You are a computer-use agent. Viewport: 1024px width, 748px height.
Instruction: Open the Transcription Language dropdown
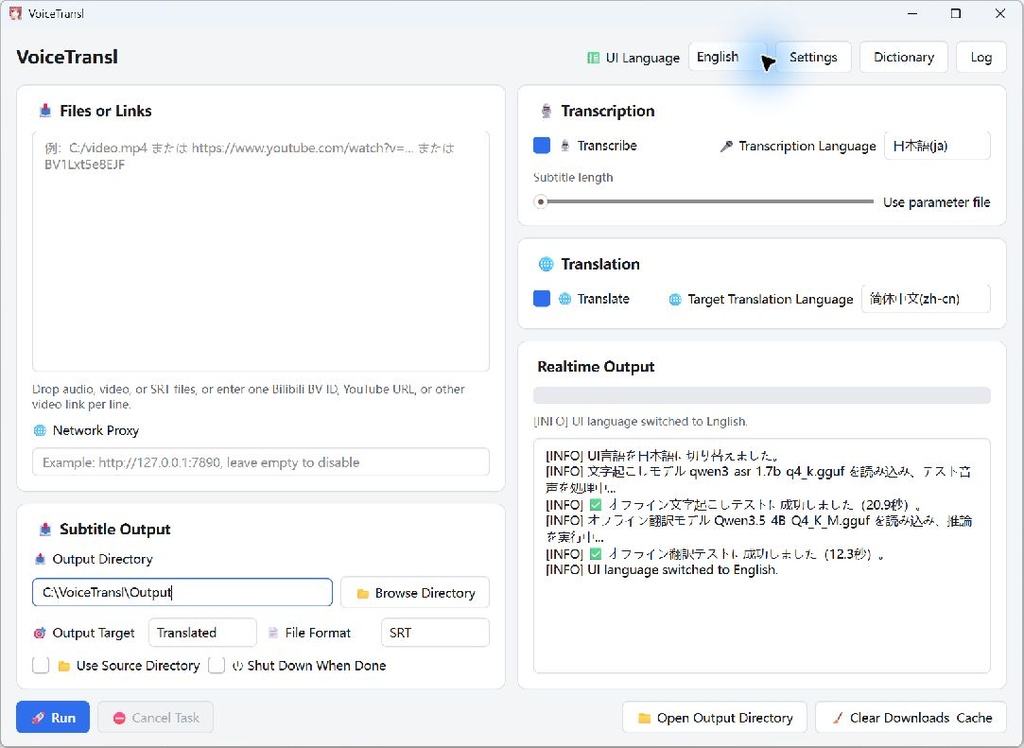coord(937,146)
